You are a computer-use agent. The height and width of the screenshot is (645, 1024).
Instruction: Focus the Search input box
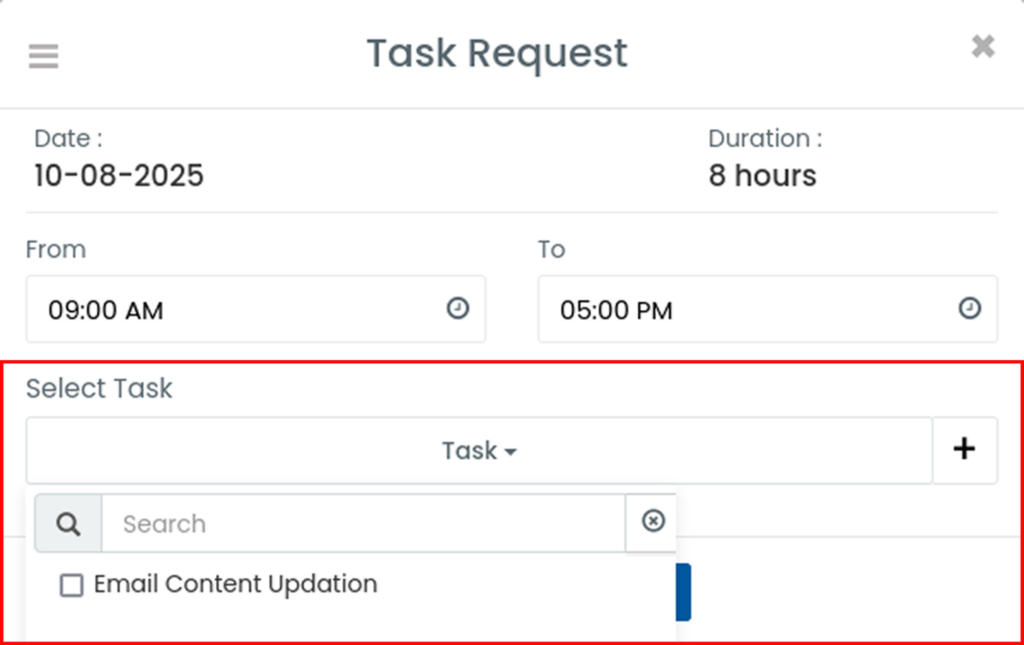[363, 524]
